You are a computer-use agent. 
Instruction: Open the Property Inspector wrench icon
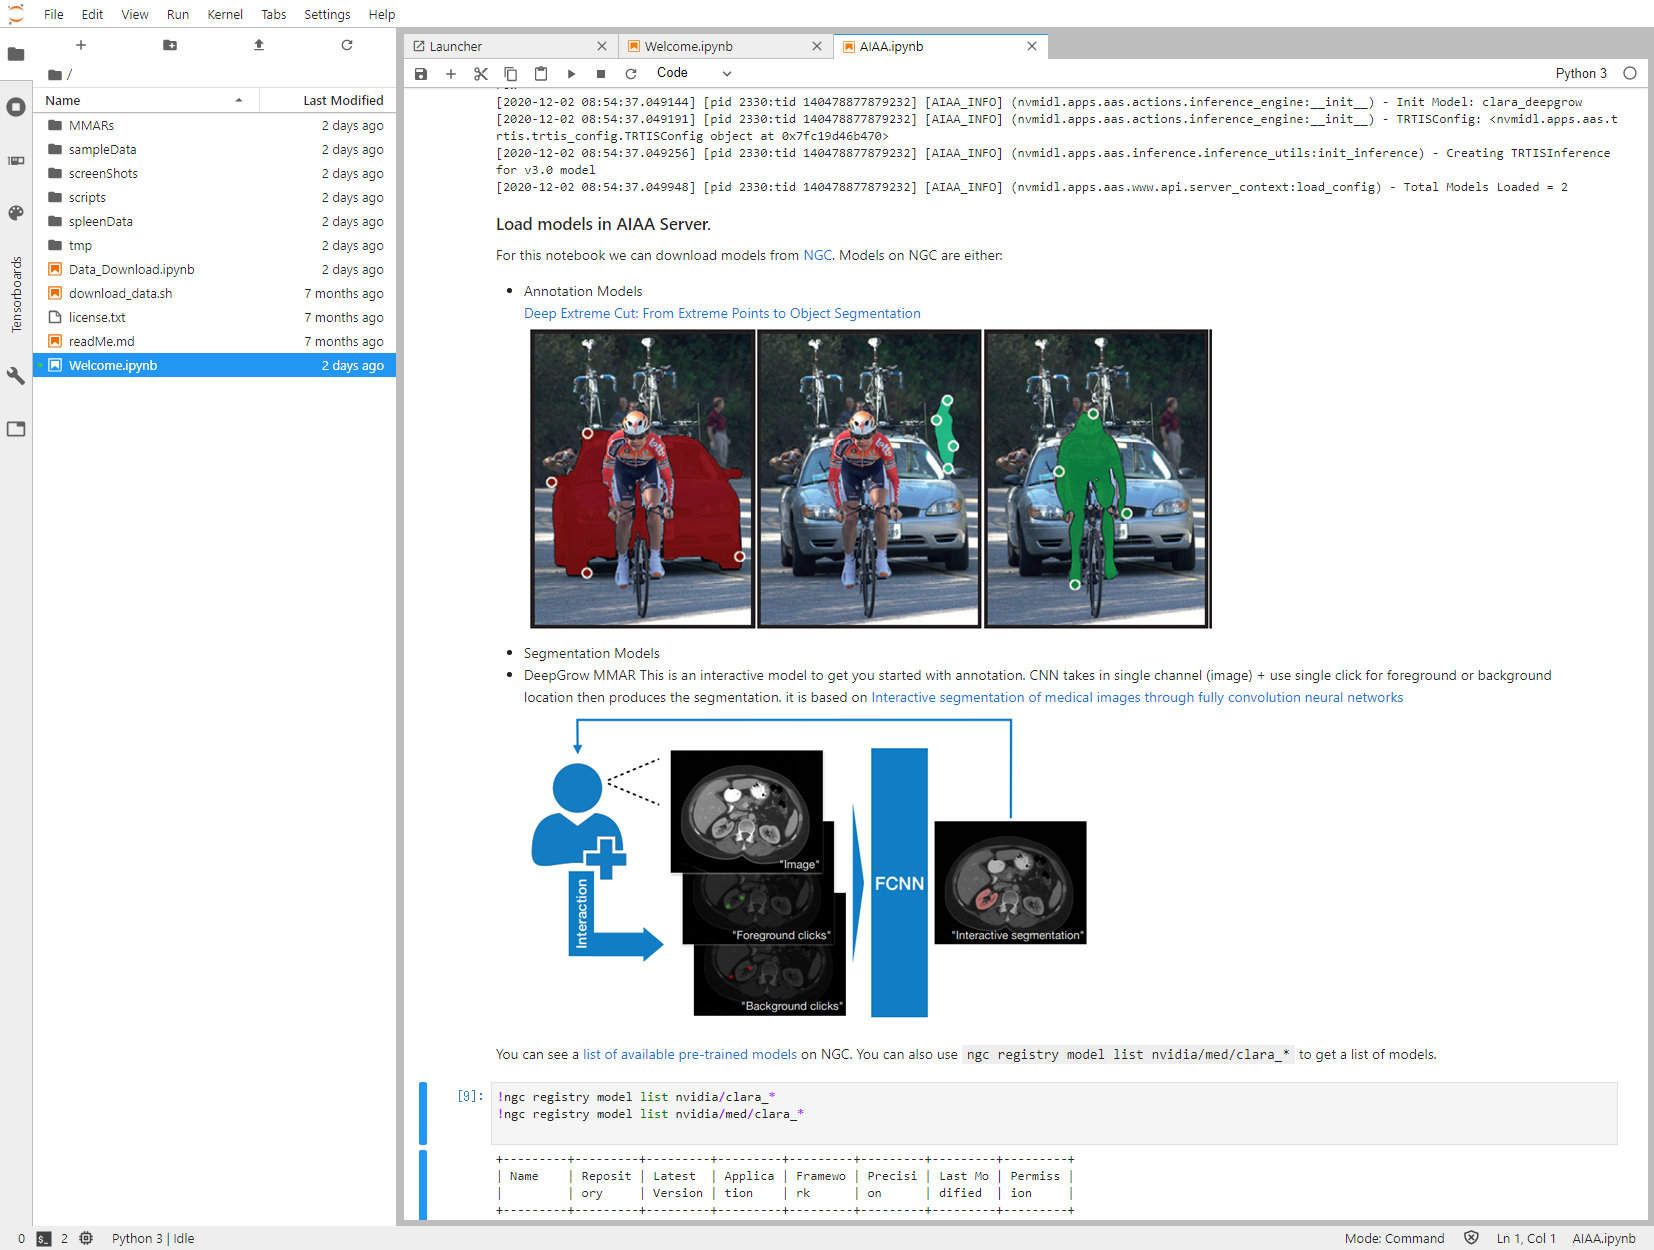coord(16,376)
